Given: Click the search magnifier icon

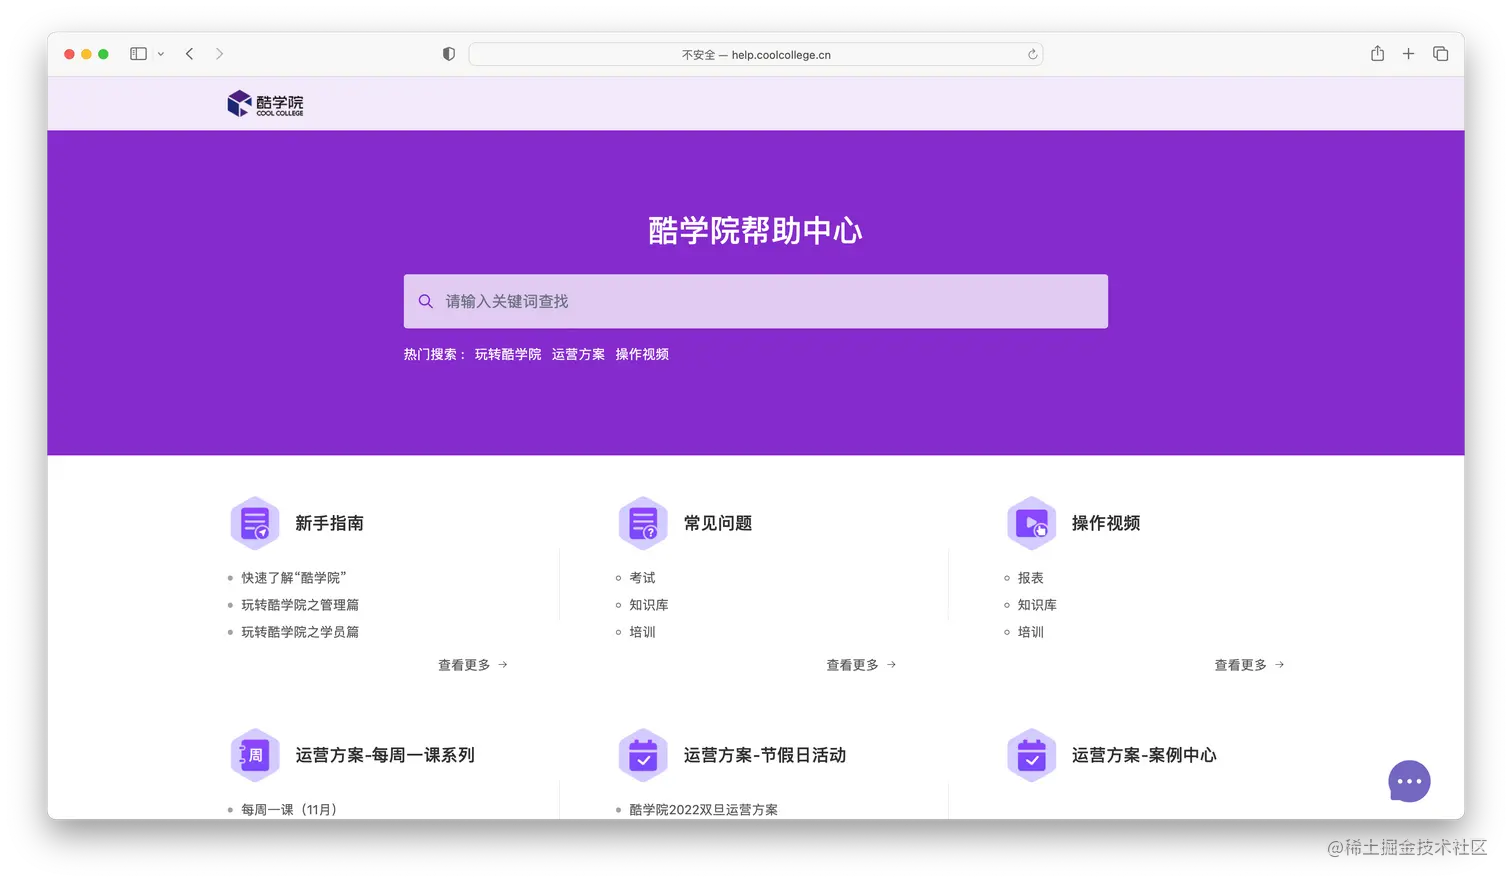Looking at the screenshot, I should tap(426, 301).
